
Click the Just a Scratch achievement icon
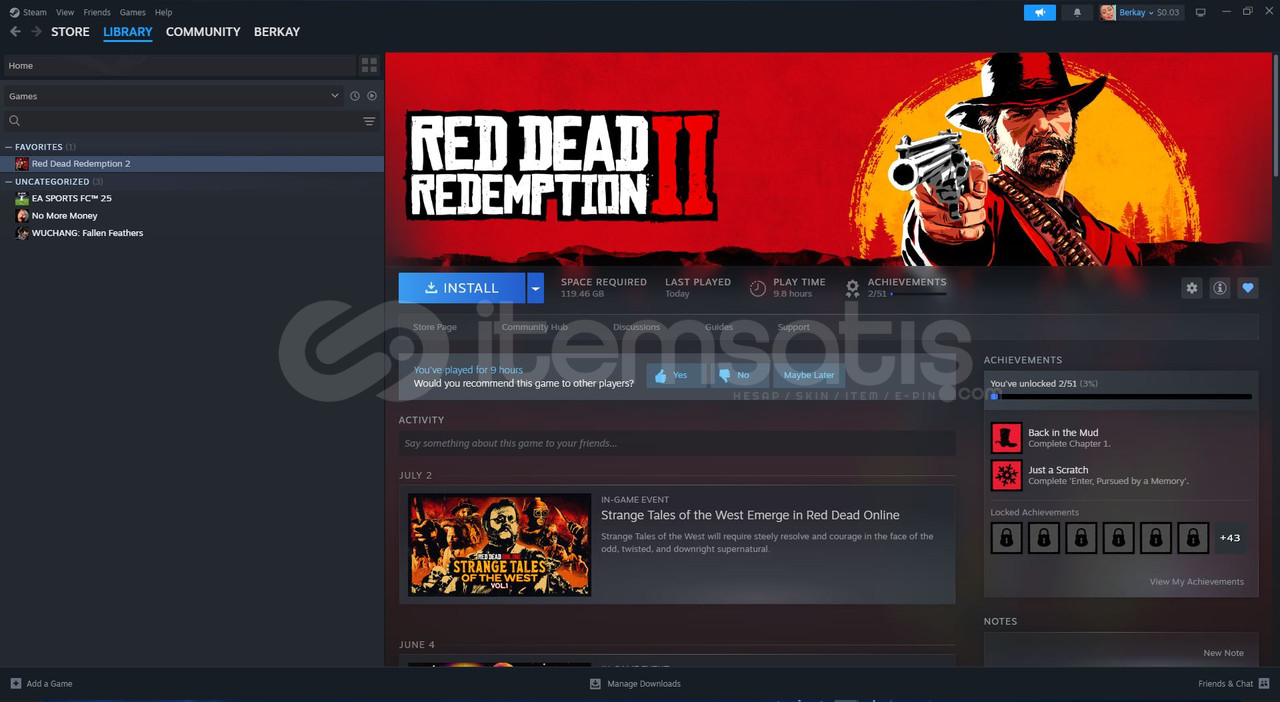tap(1006, 475)
